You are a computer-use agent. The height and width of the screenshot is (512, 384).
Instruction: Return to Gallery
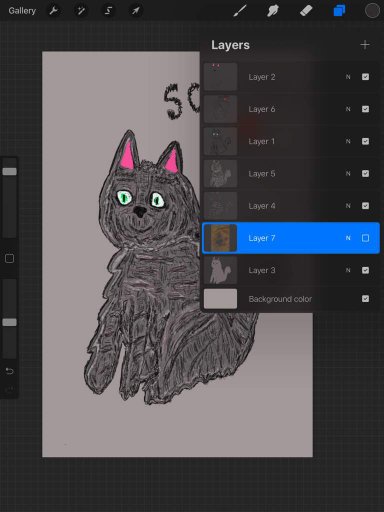22,11
